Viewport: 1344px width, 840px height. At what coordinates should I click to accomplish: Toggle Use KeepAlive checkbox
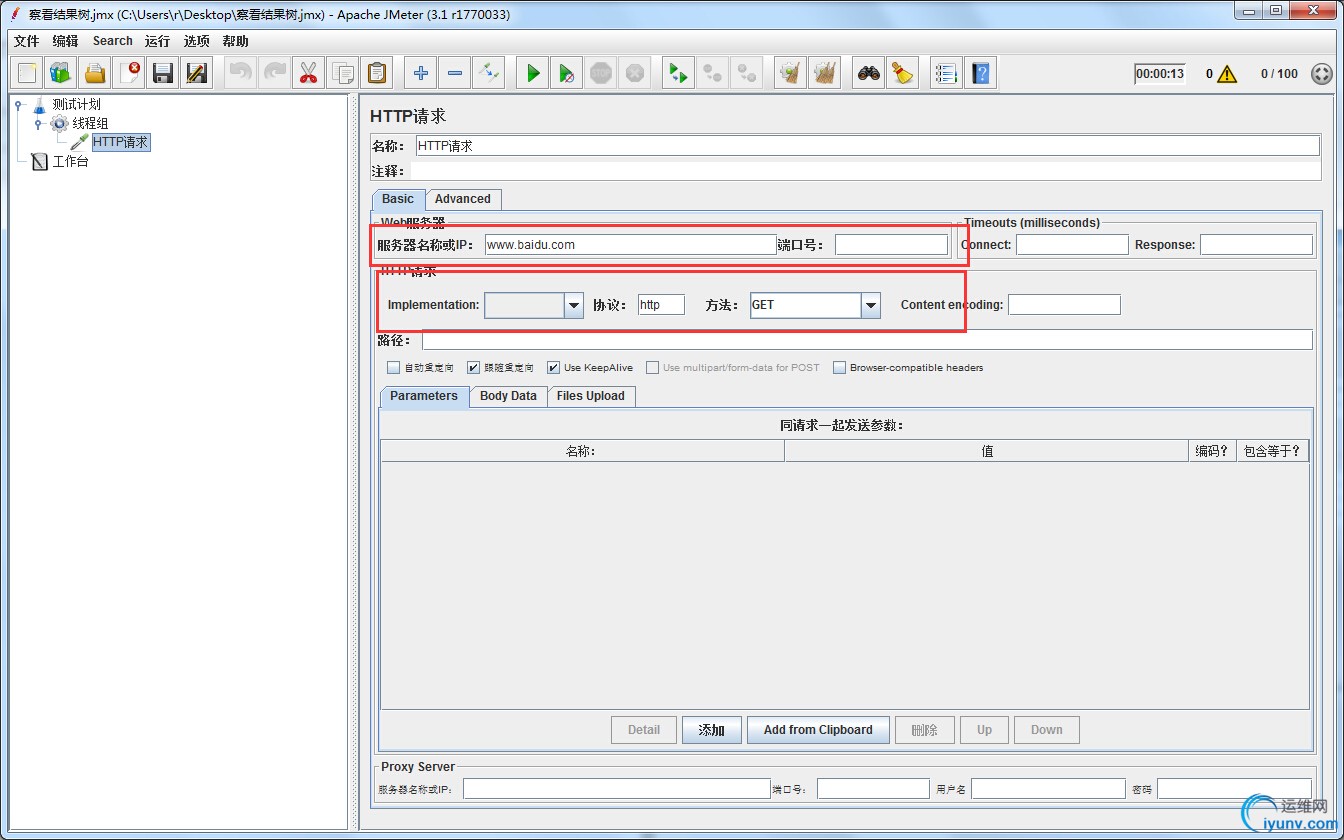click(x=553, y=367)
